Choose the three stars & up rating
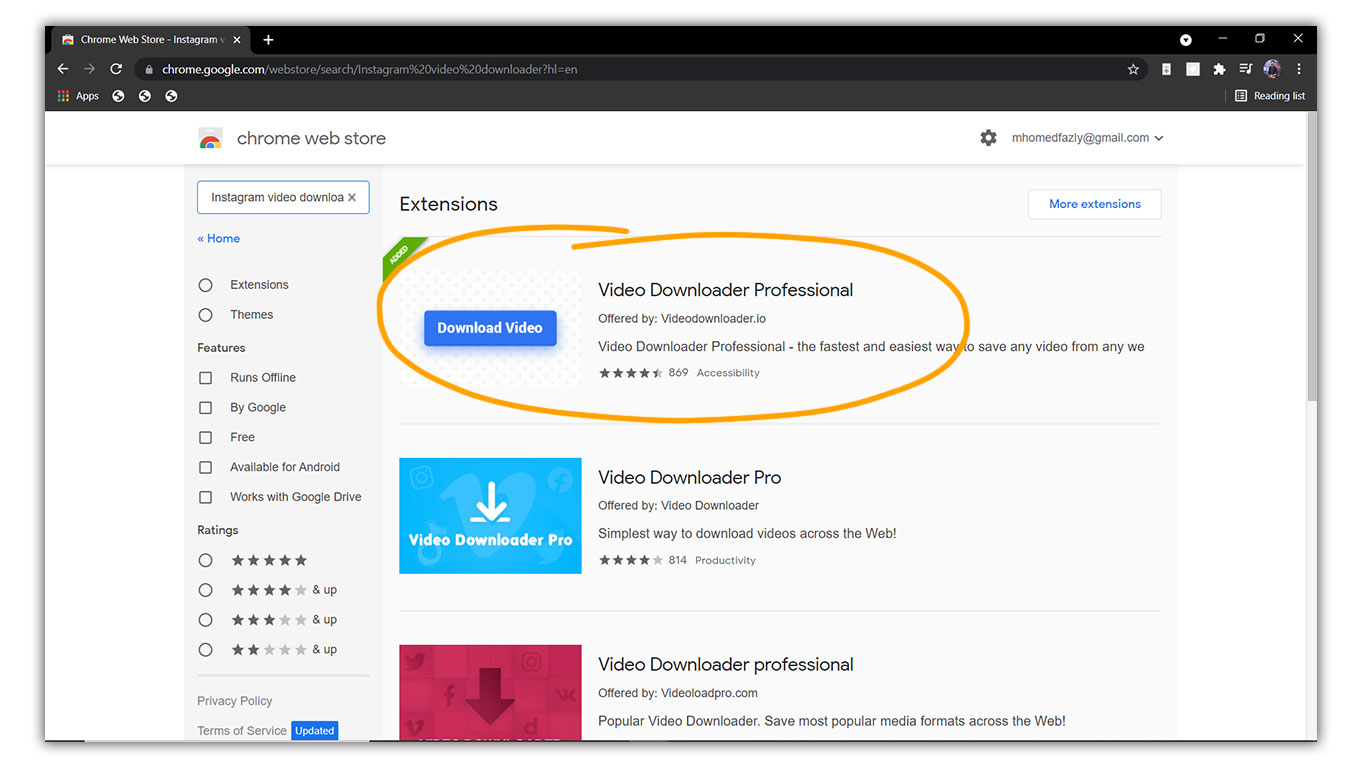Screen dimensions: 1366x768 (206, 620)
